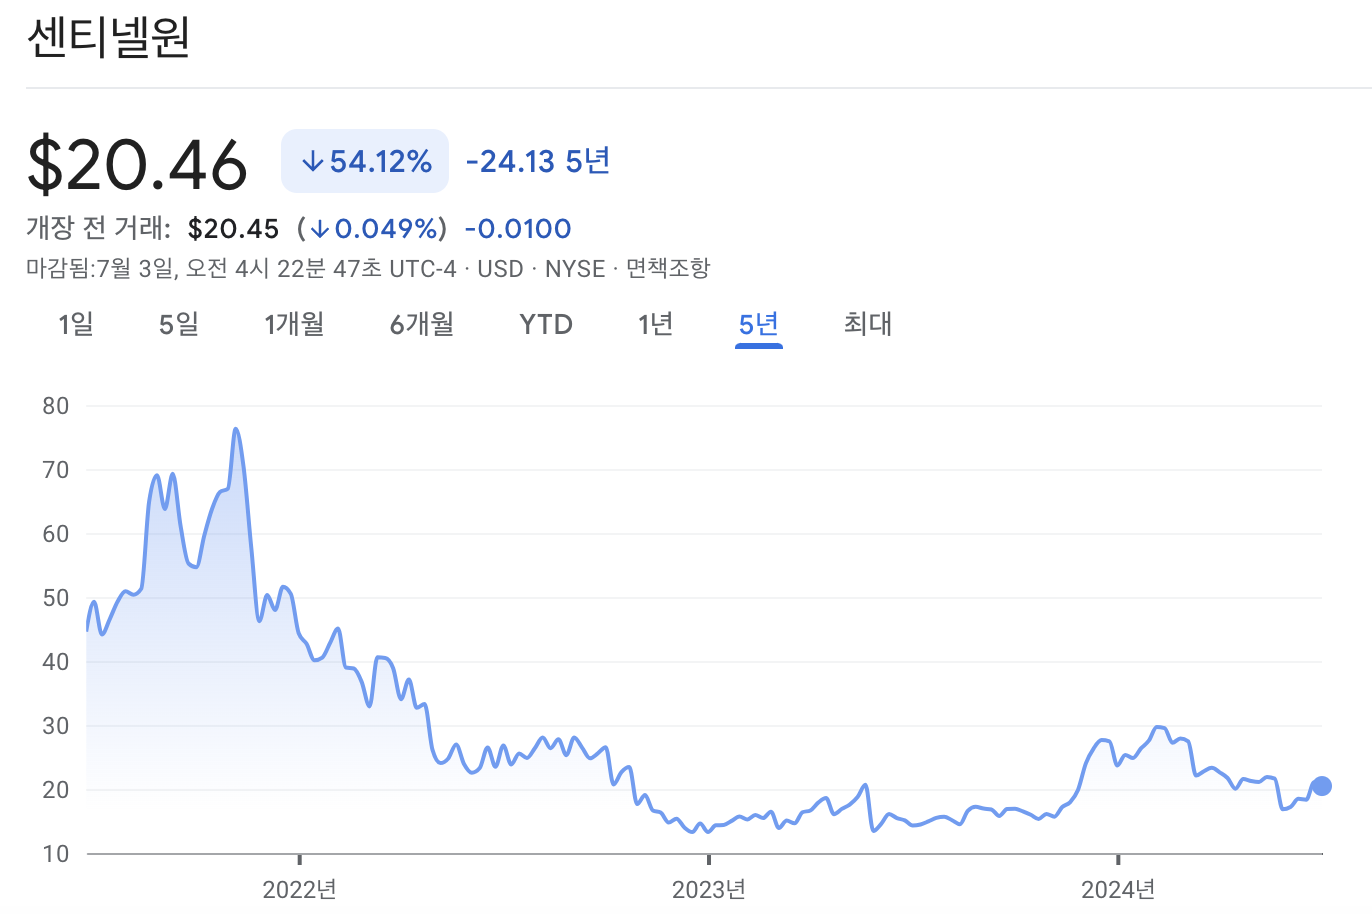Select the 1년 range tab

pyautogui.click(x=654, y=324)
